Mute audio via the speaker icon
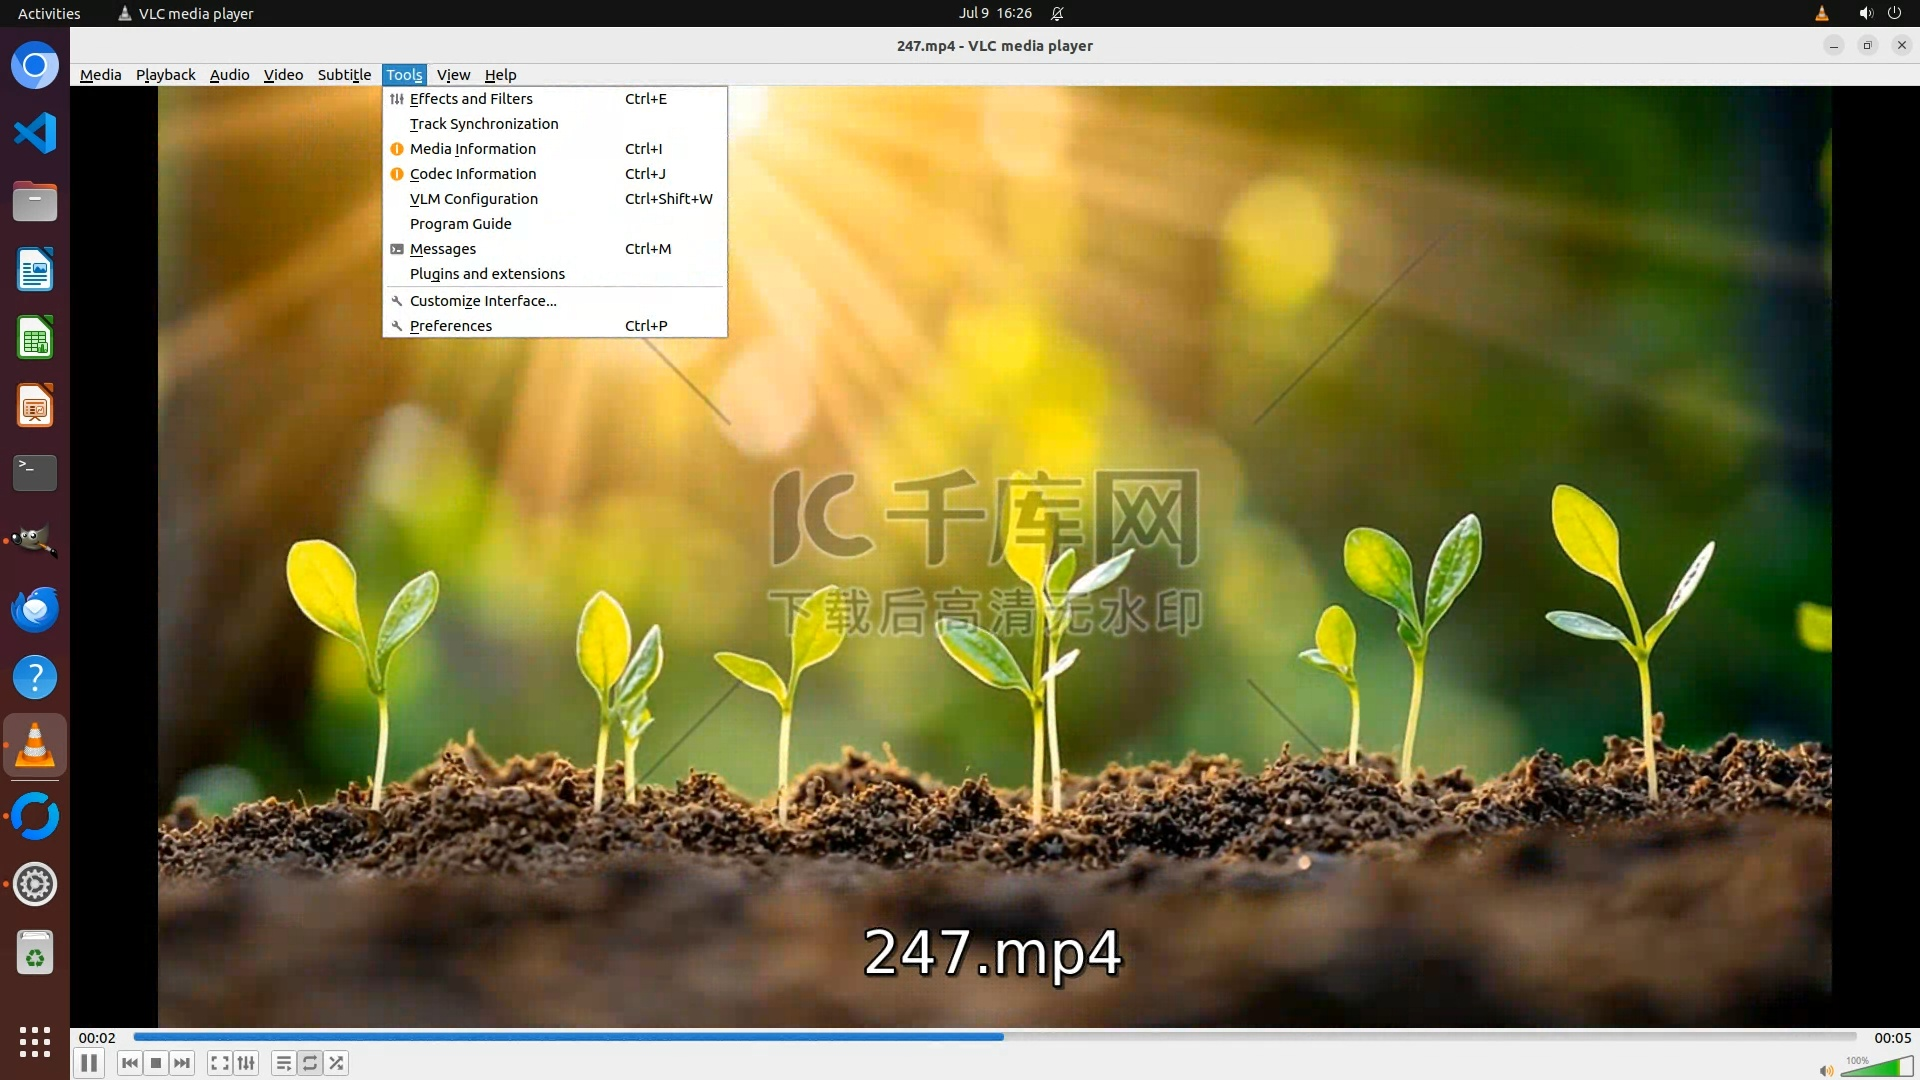Image resolution: width=1920 pixels, height=1080 pixels. pos(1826,1070)
